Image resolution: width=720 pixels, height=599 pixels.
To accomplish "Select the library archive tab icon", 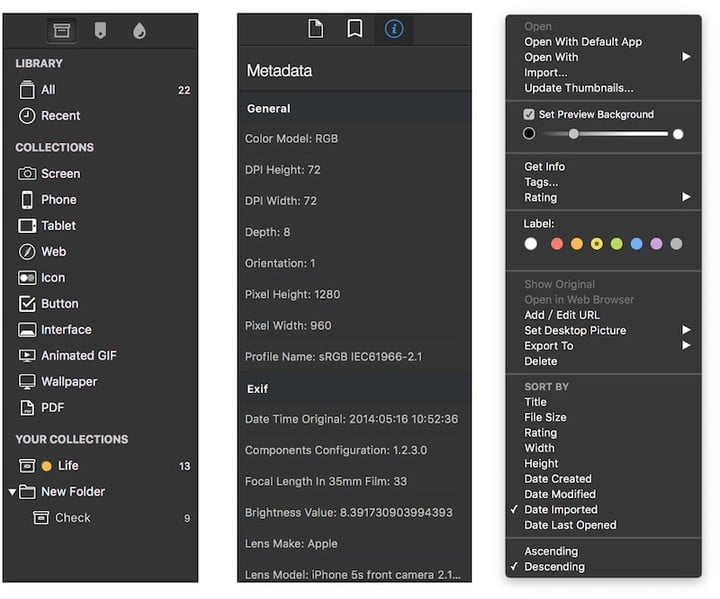I will click(x=61, y=31).
